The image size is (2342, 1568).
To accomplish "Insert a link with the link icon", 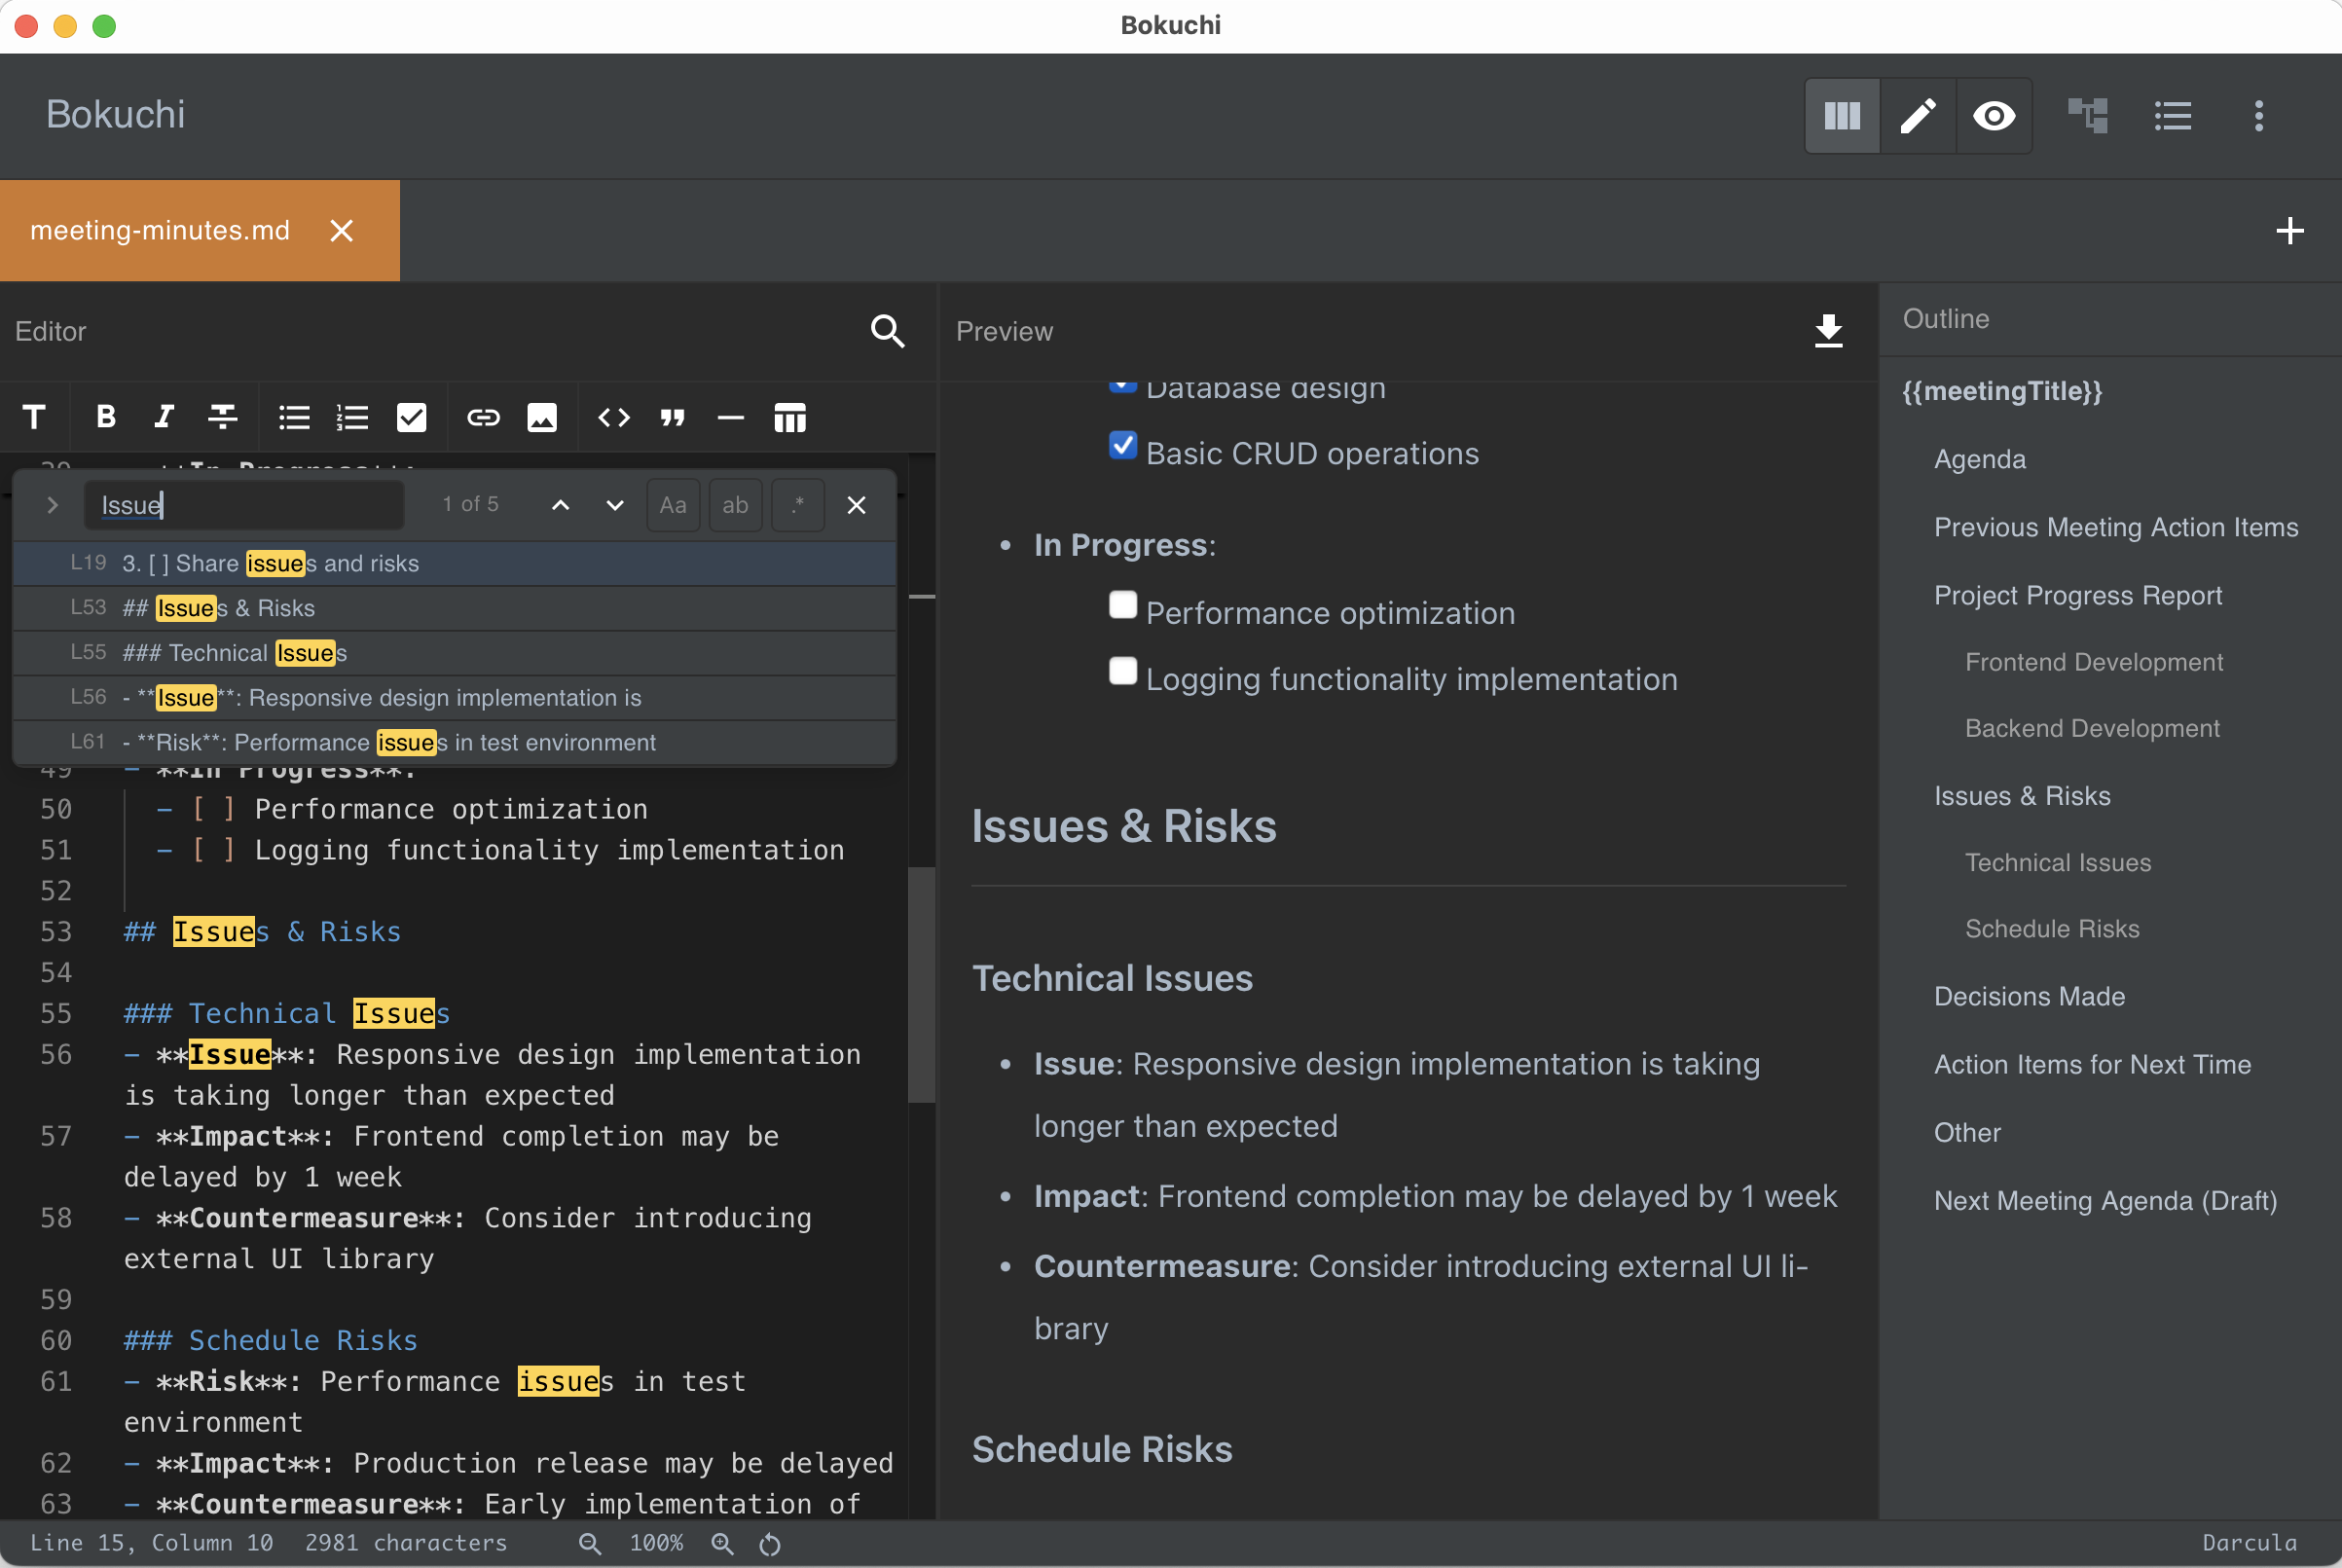I will click(x=483, y=417).
